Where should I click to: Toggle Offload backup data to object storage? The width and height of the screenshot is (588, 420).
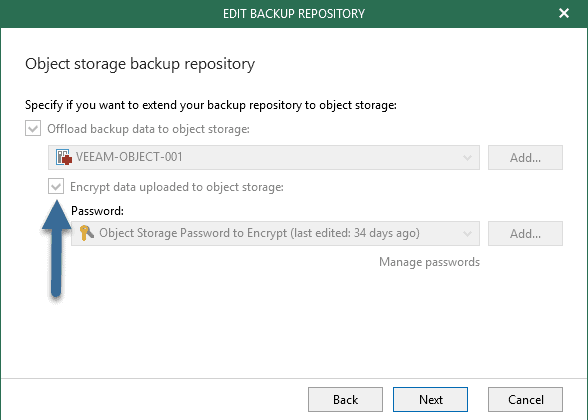point(33,129)
